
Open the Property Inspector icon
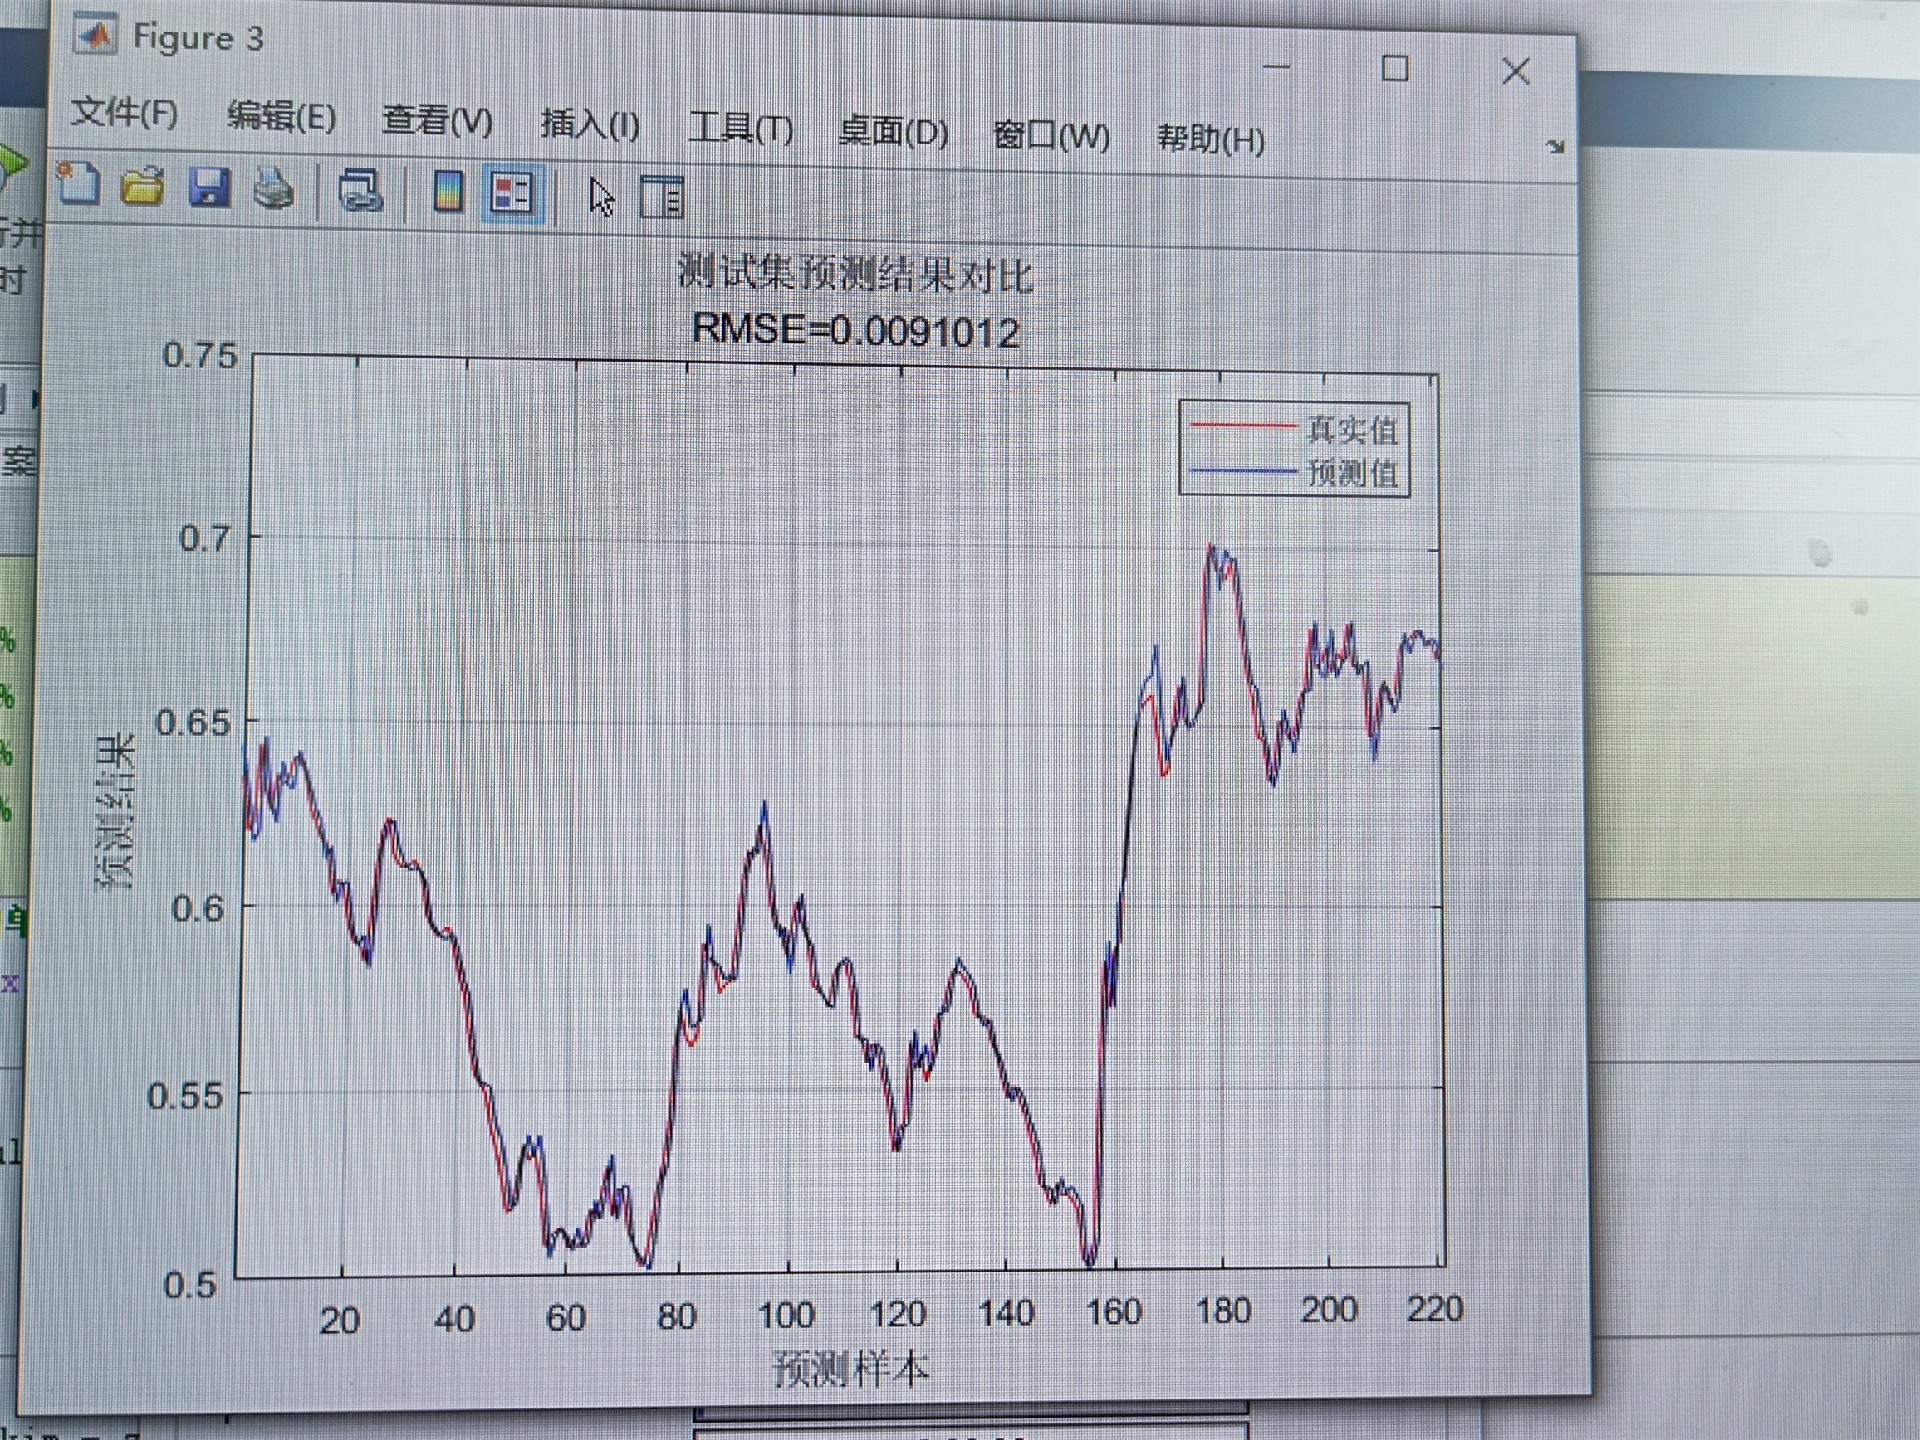click(662, 198)
